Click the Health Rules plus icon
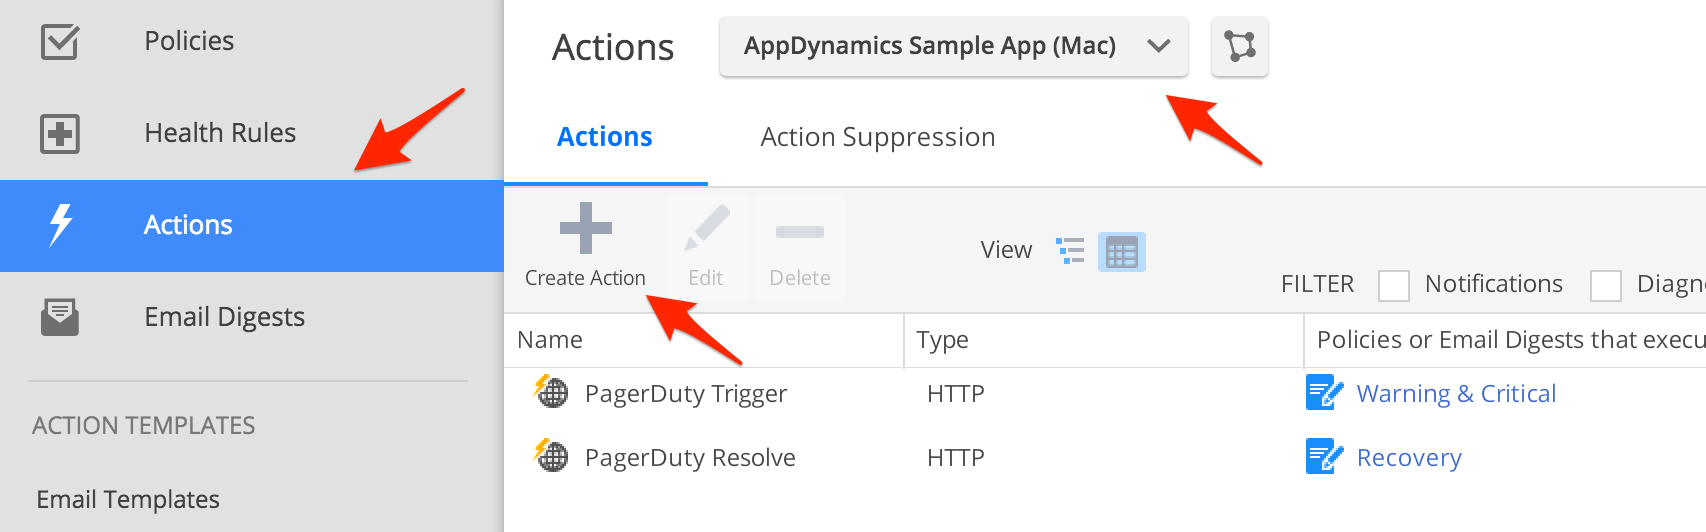Viewport: 1706px width, 532px height. point(60,133)
